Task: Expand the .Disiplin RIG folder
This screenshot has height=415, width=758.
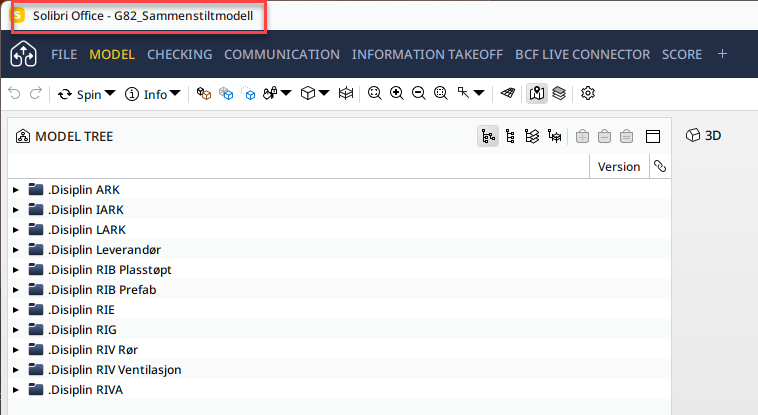Action: (15, 330)
